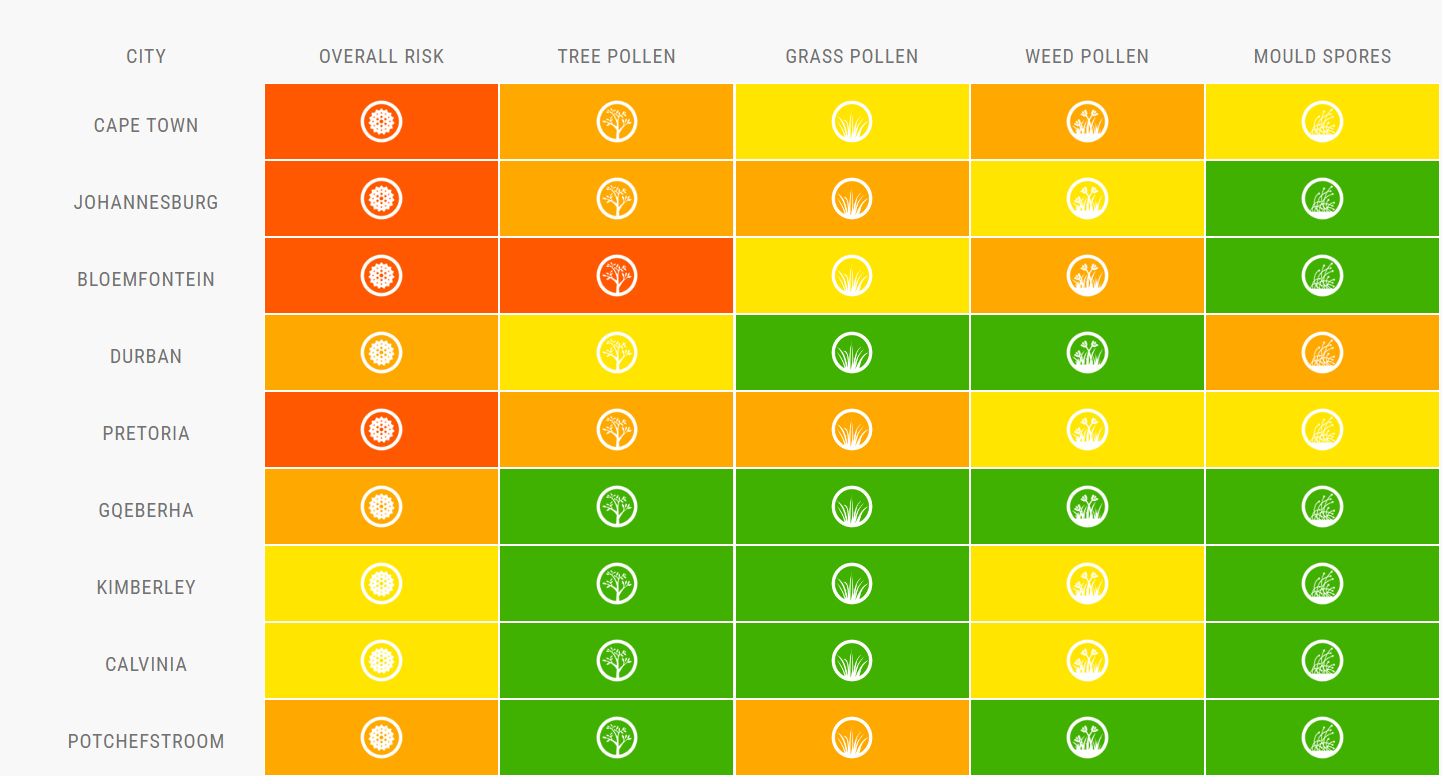Click the City column header

tap(146, 57)
